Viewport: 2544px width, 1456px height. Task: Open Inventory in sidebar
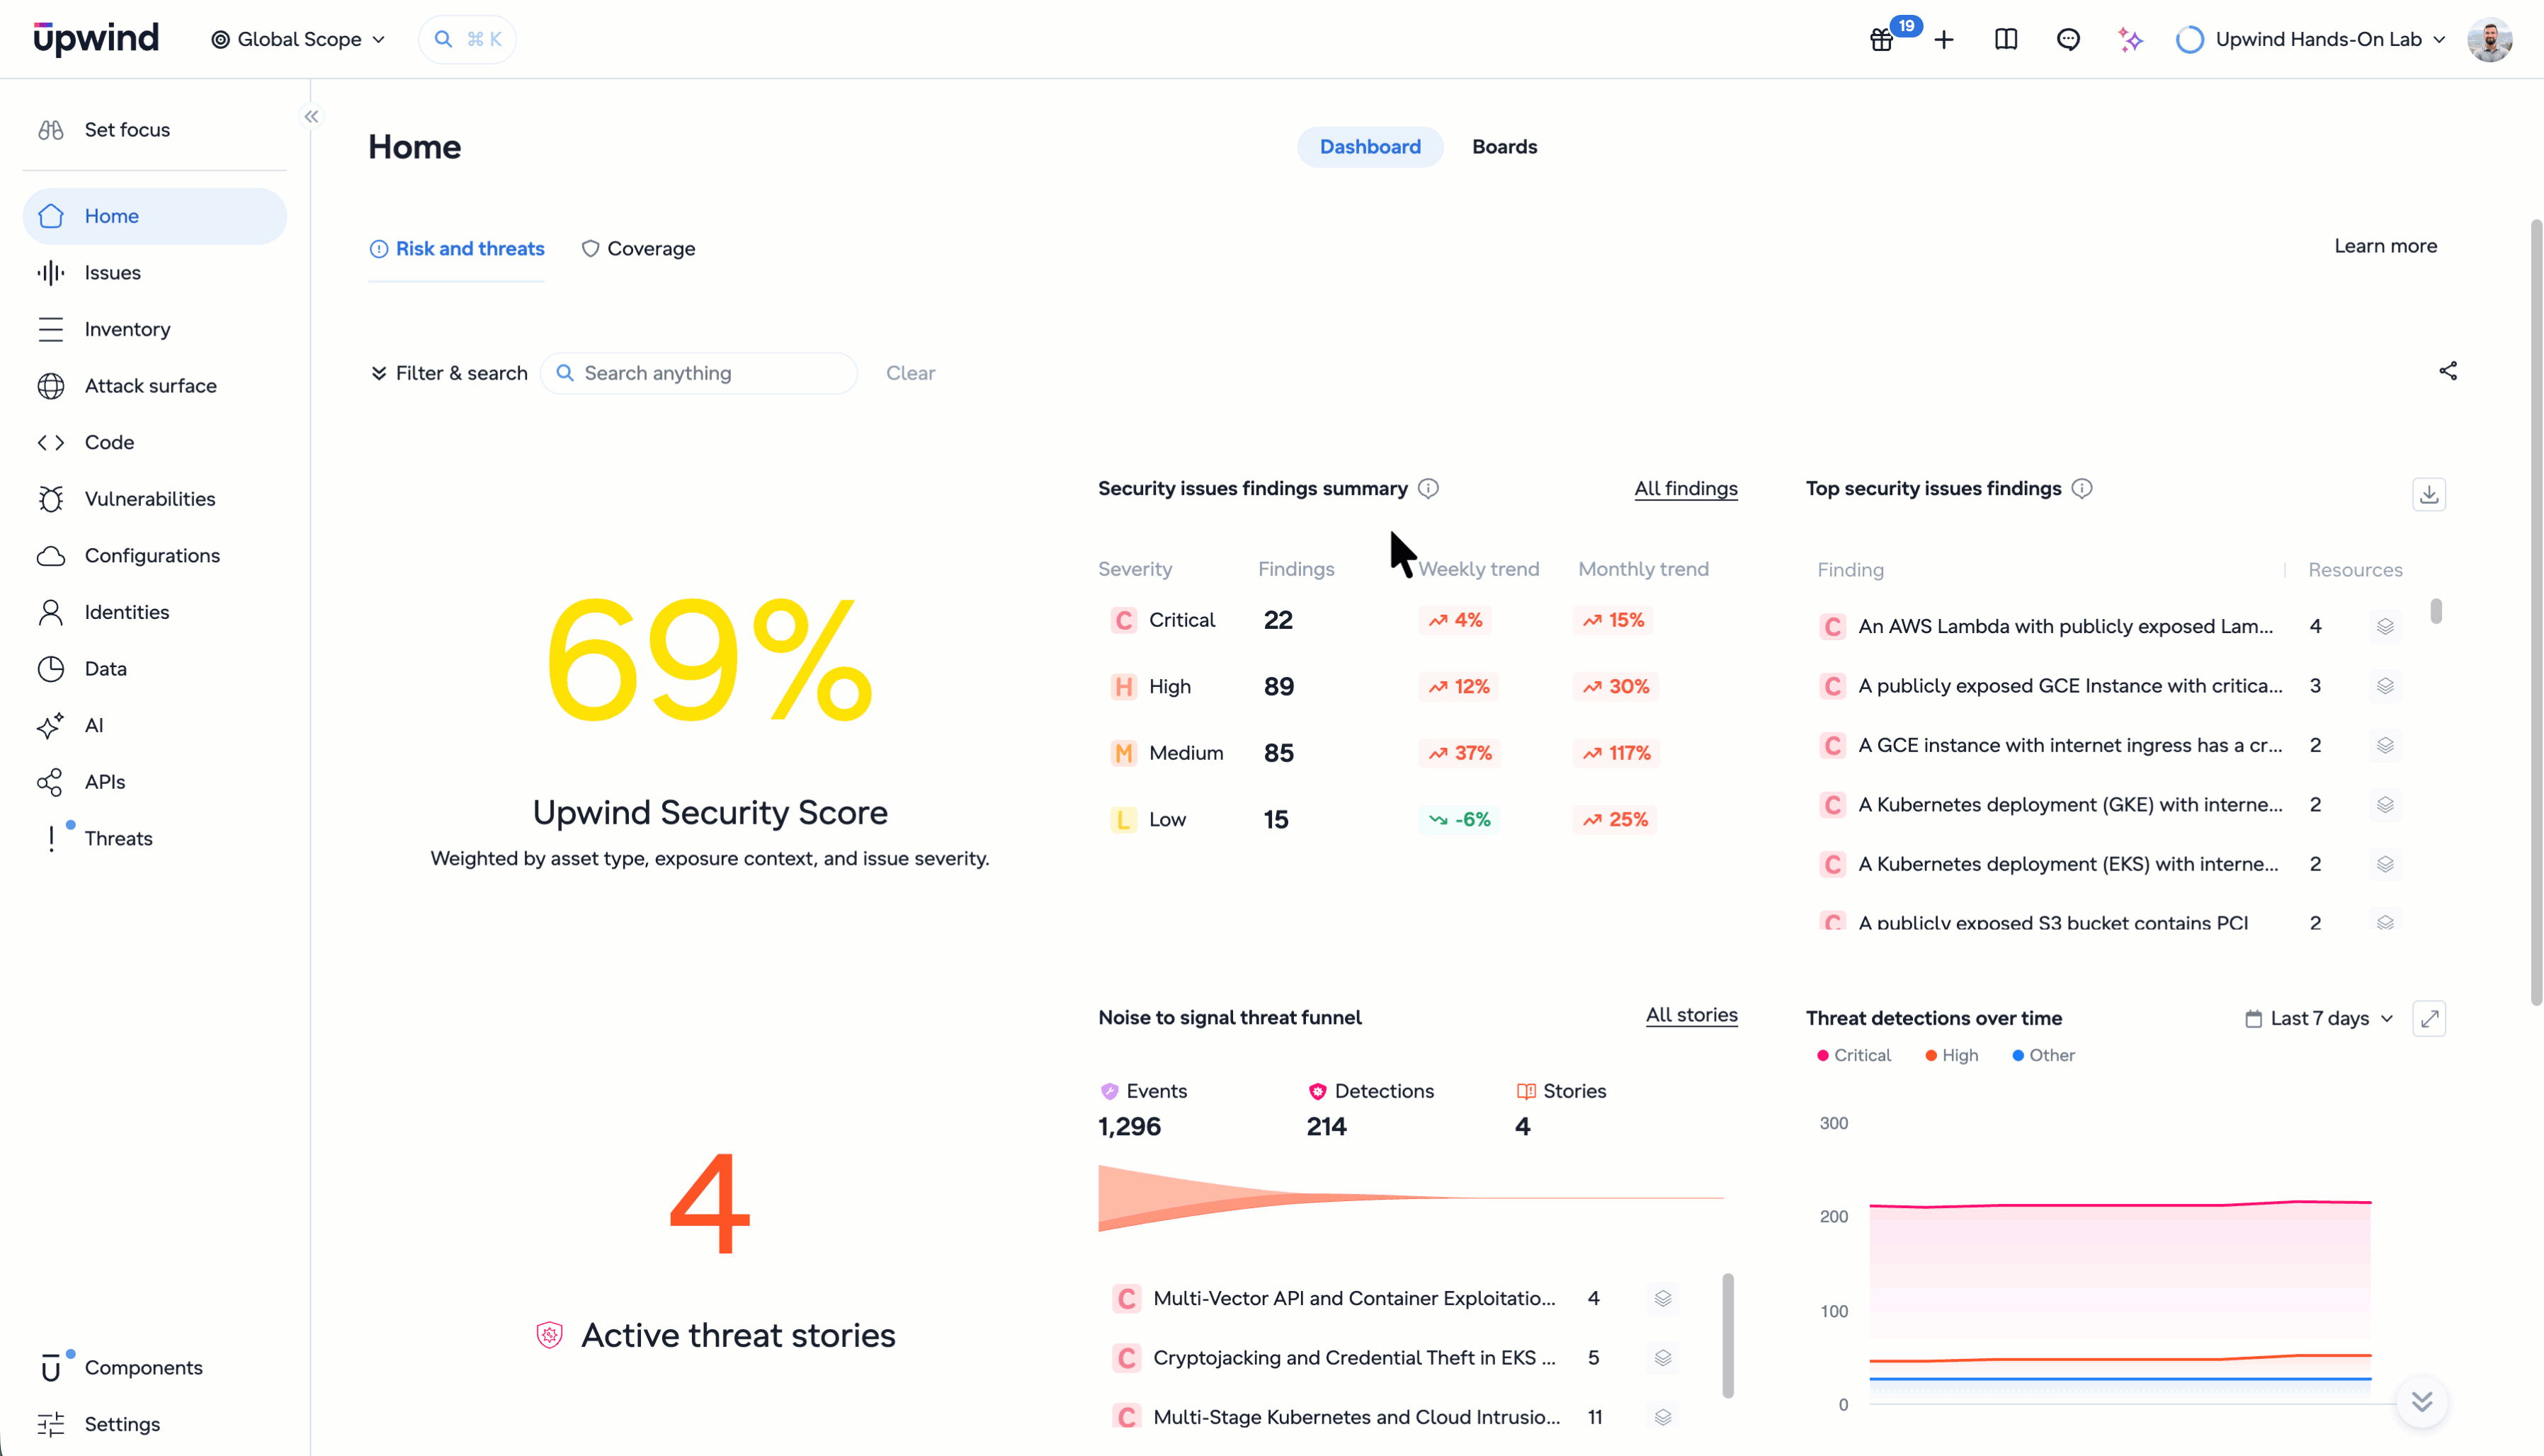(x=155, y=329)
